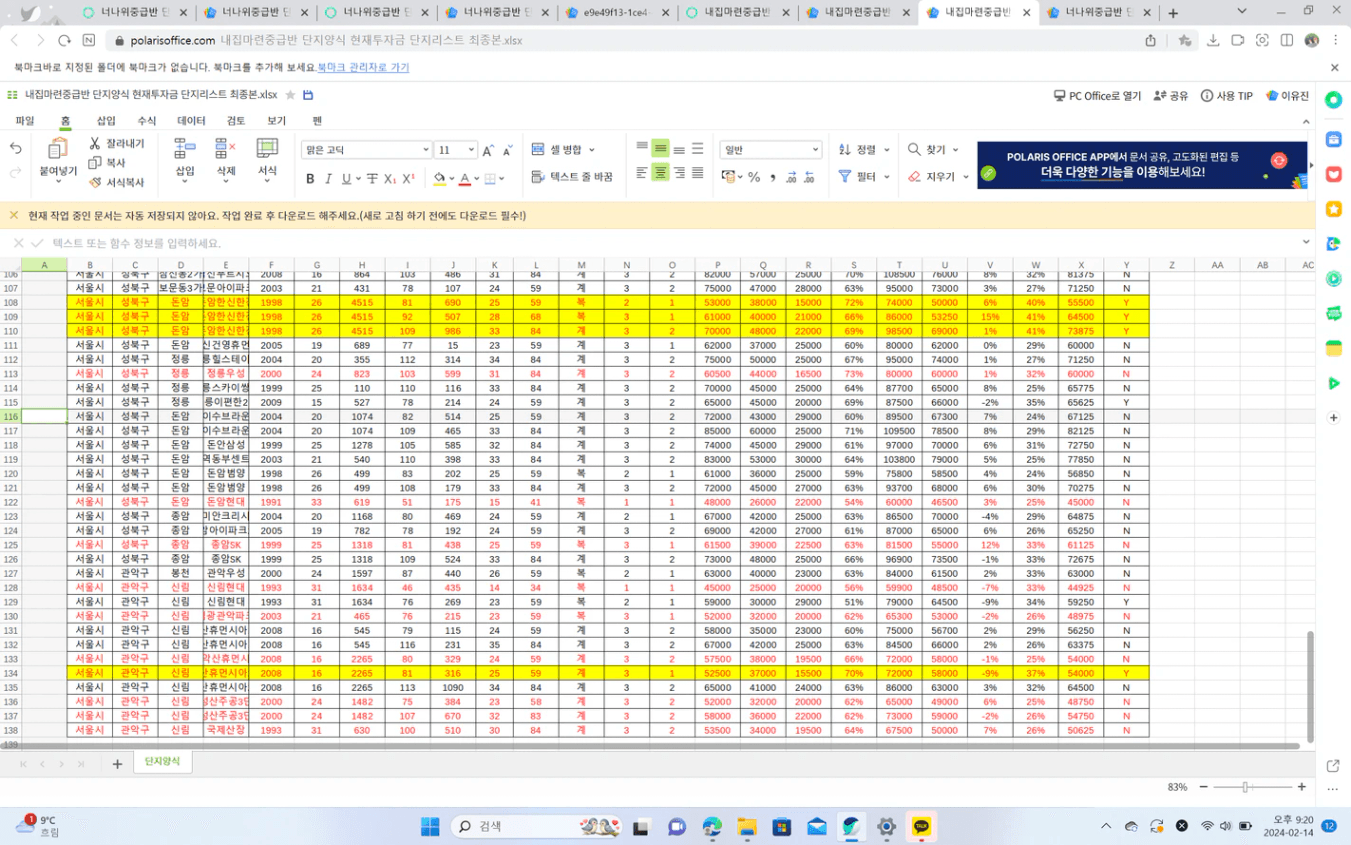Image resolution: width=1351 pixels, height=845 pixels.
Task: Switch to the 수식 ribbon tab
Action: click(147, 121)
